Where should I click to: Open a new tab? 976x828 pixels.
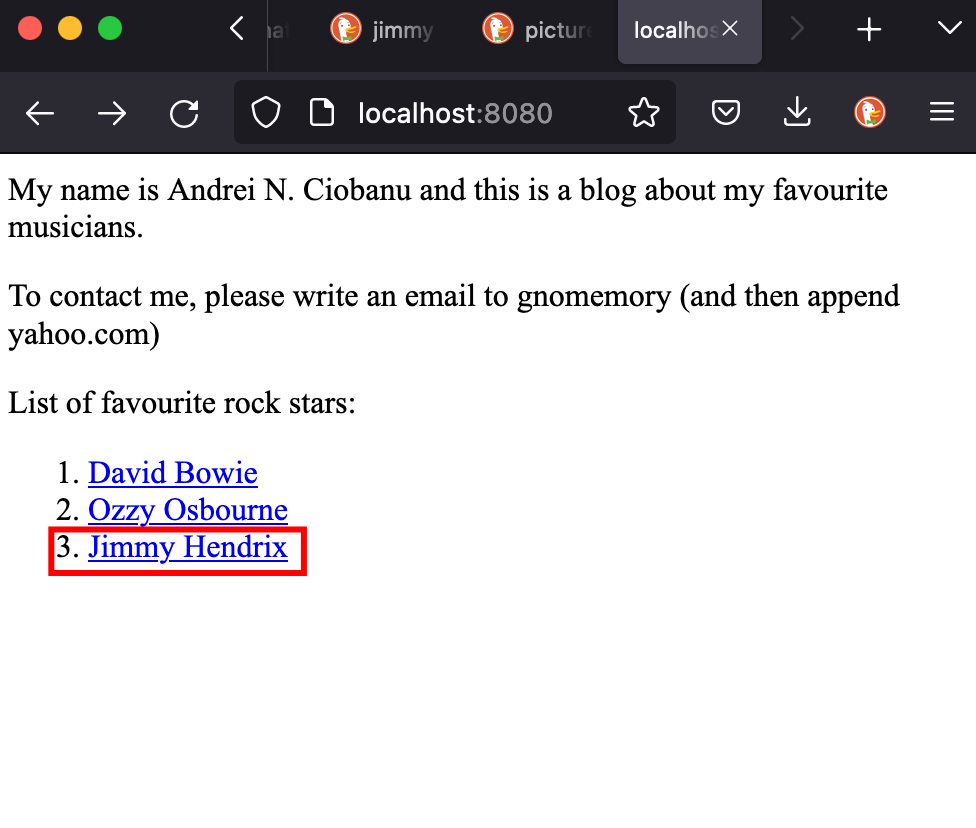tap(870, 30)
